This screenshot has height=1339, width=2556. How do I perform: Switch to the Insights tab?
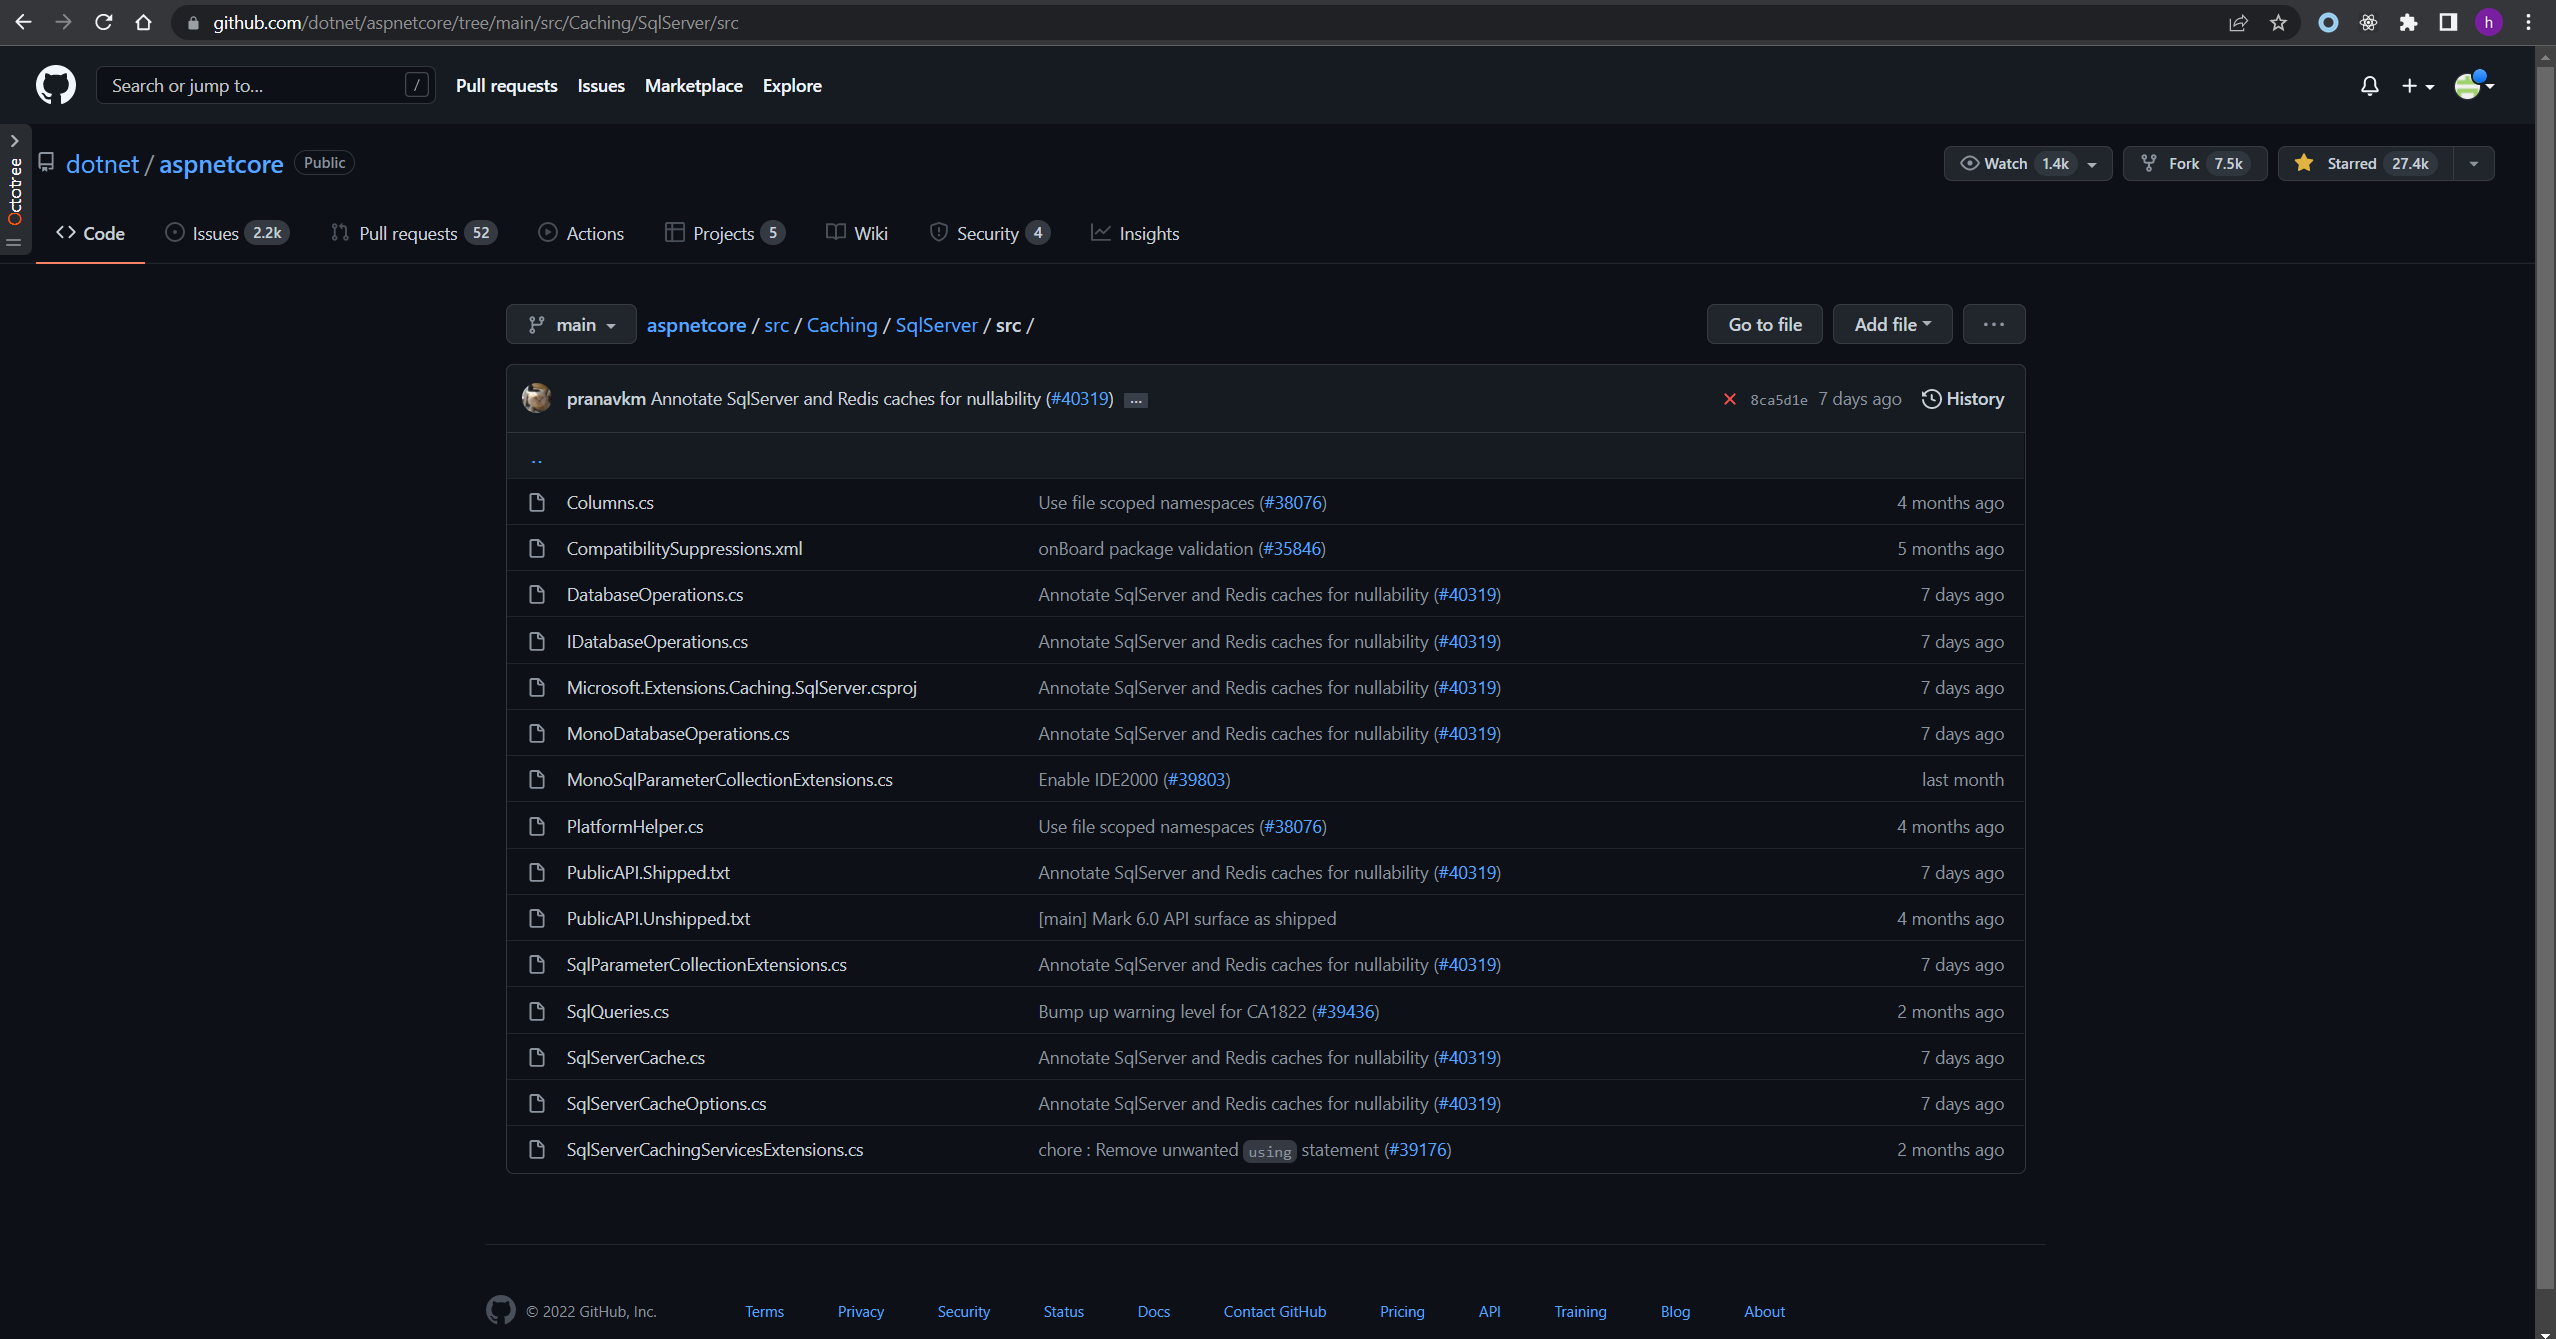[1135, 233]
